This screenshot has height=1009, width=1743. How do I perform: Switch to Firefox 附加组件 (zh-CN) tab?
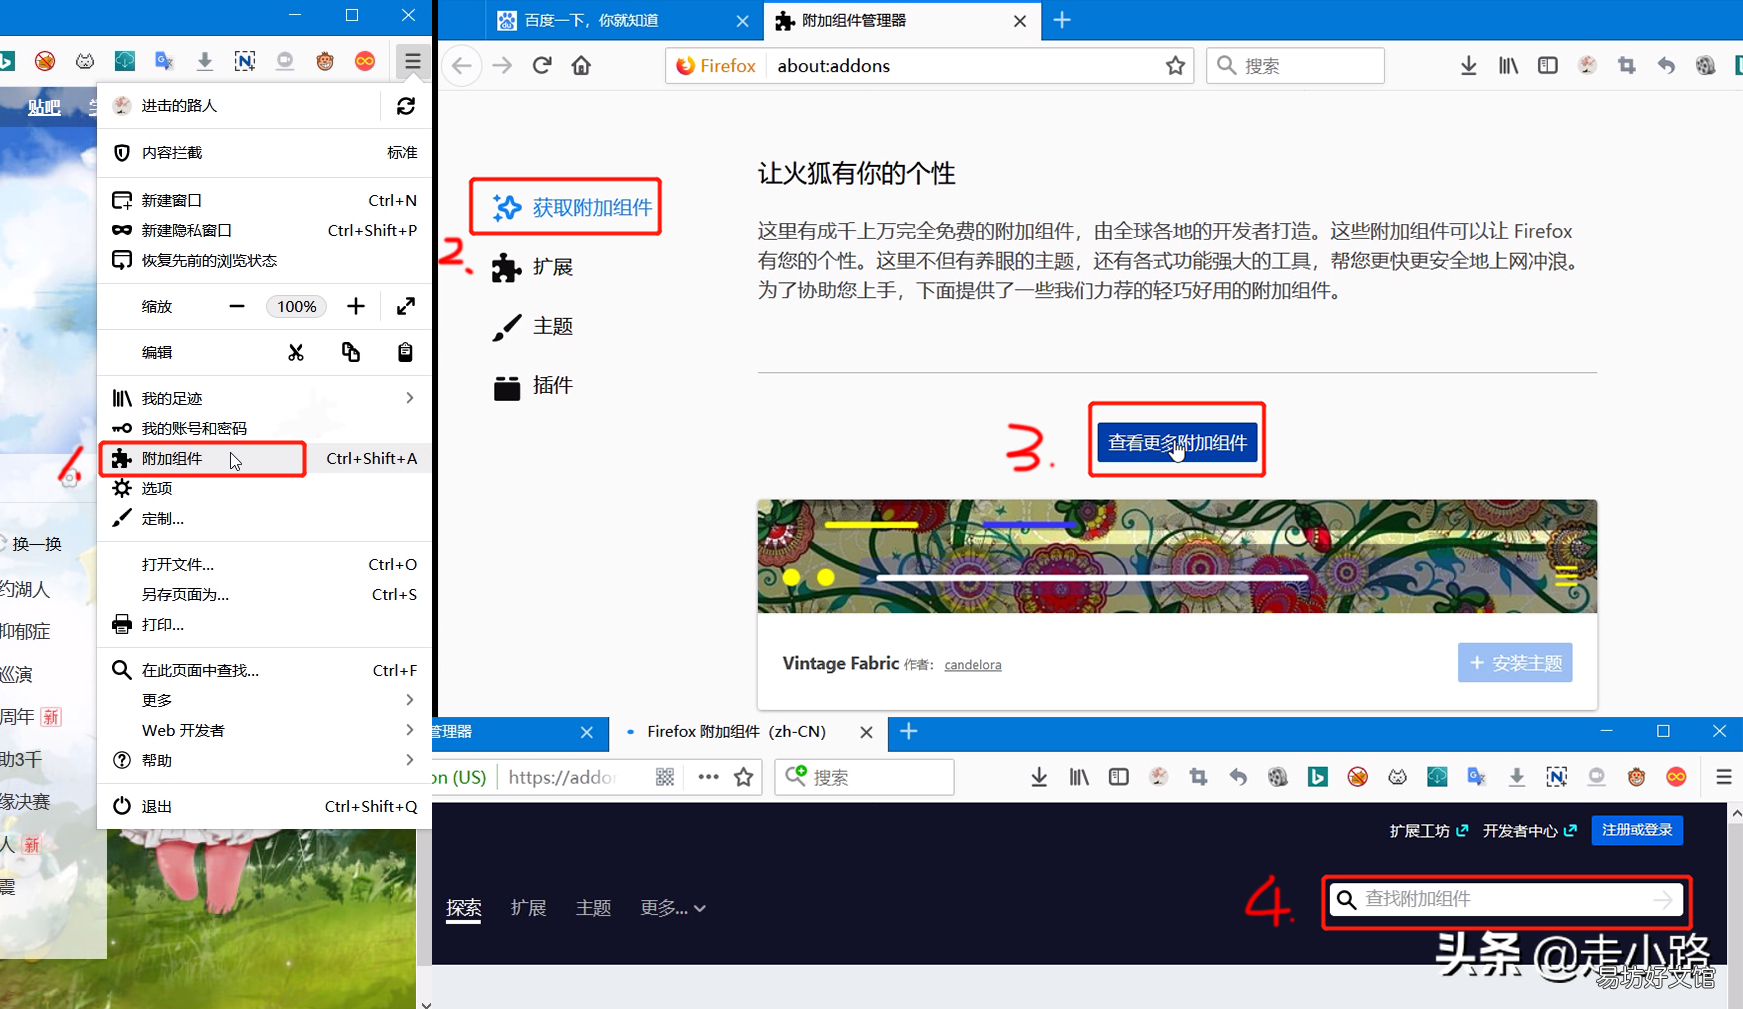point(737,732)
